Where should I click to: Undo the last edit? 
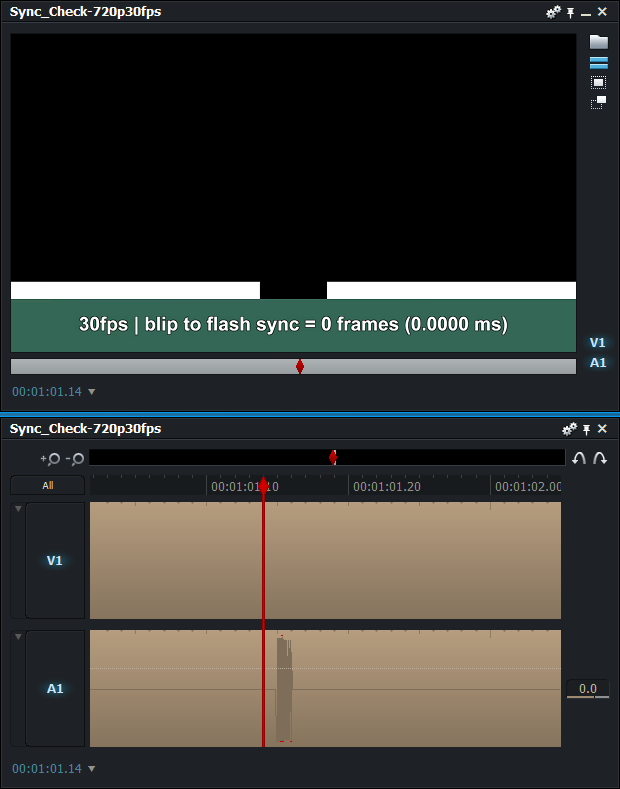pos(579,458)
